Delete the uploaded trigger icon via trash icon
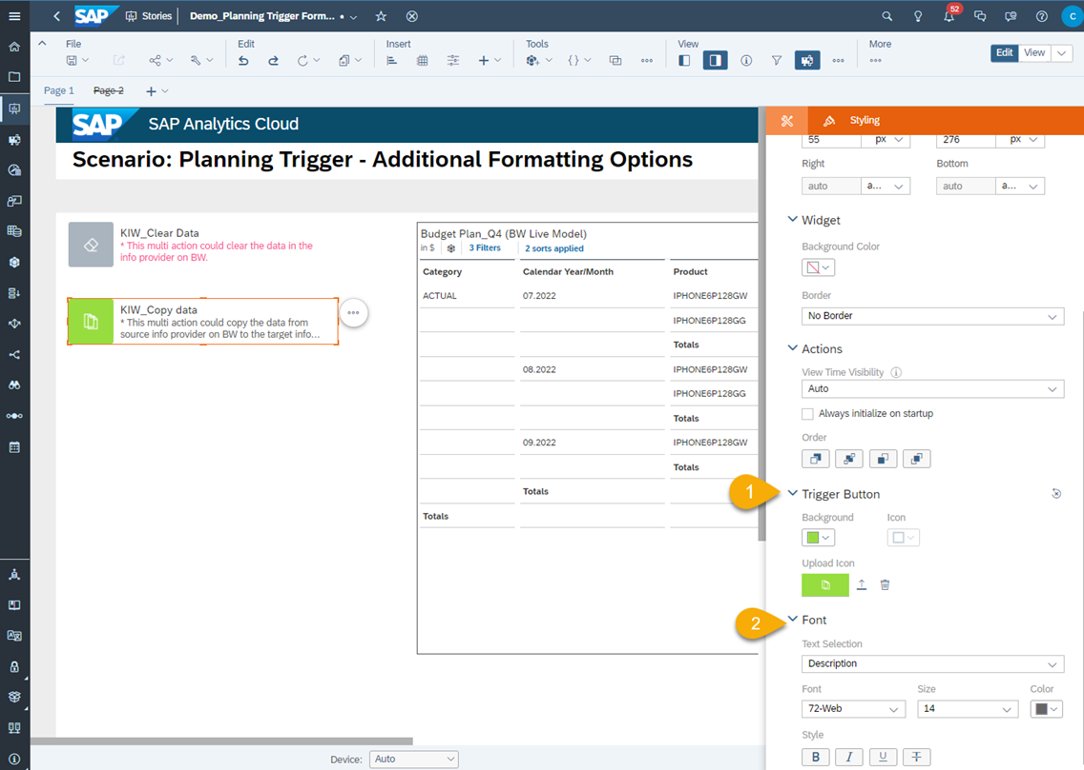 point(885,585)
